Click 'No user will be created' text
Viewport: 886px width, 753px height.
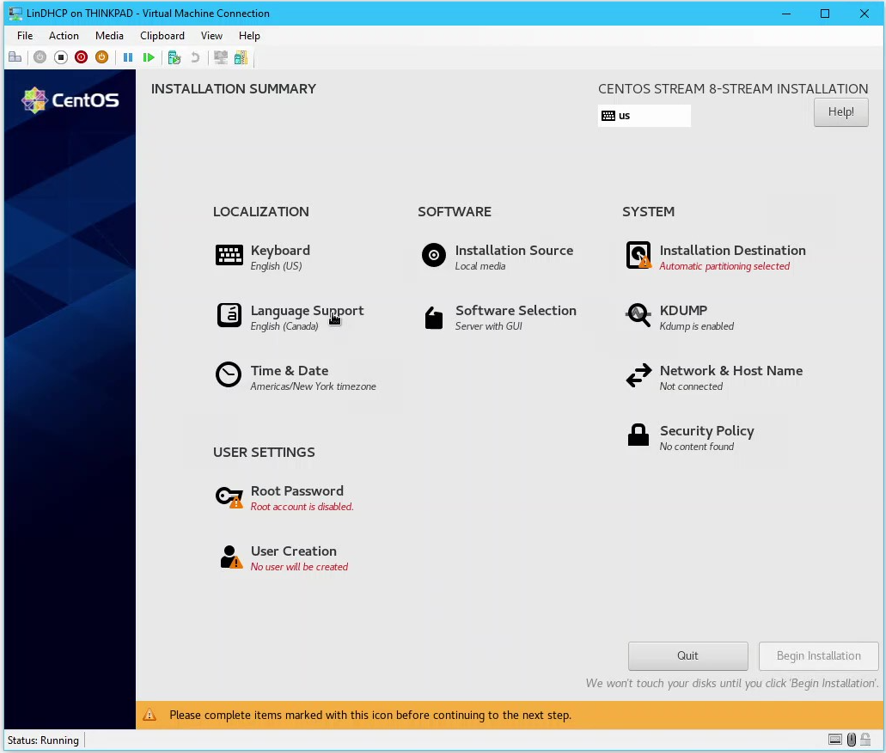tap(299, 567)
